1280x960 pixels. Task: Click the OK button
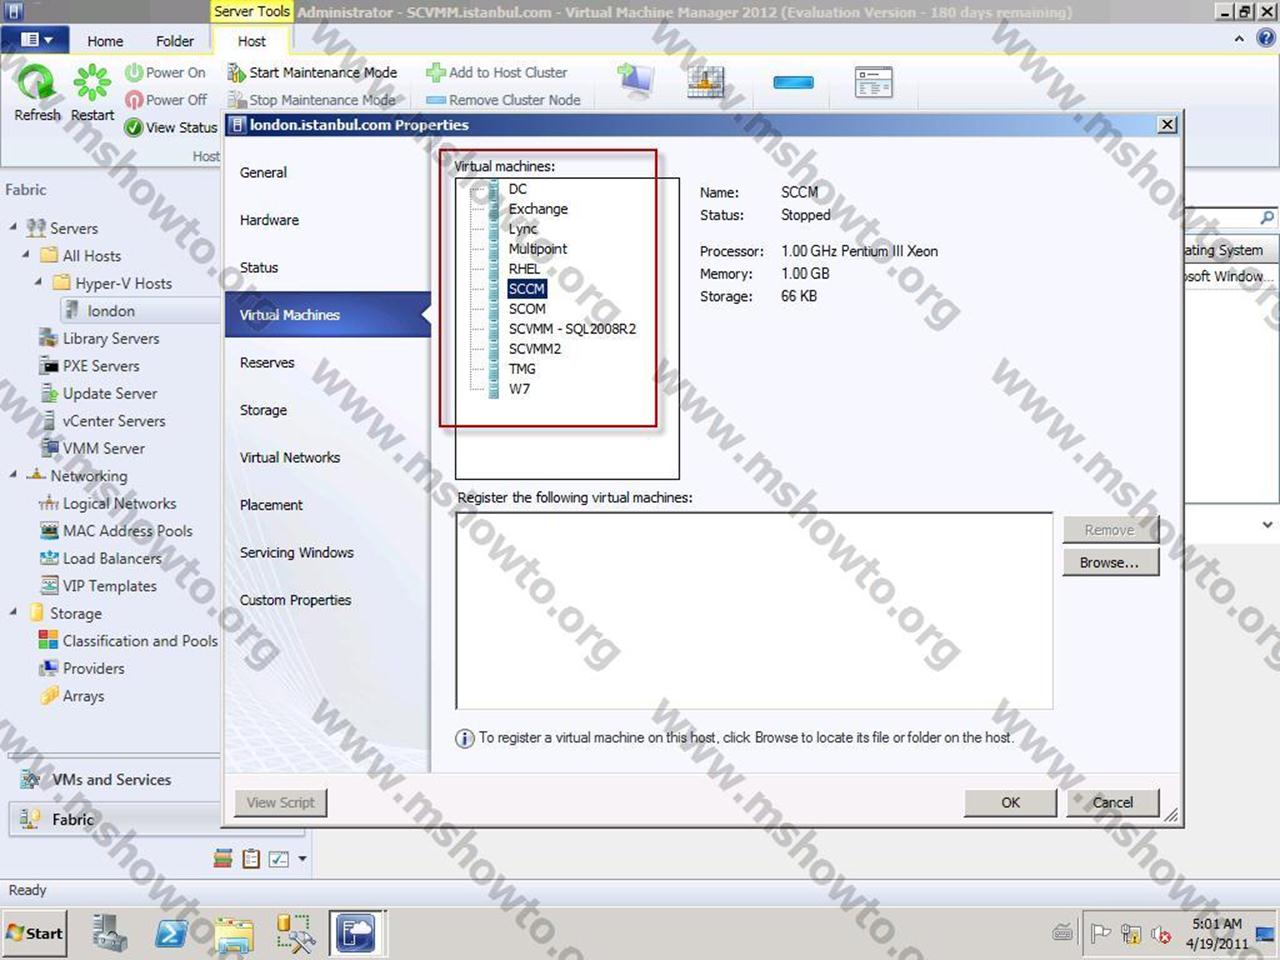coord(1010,802)
